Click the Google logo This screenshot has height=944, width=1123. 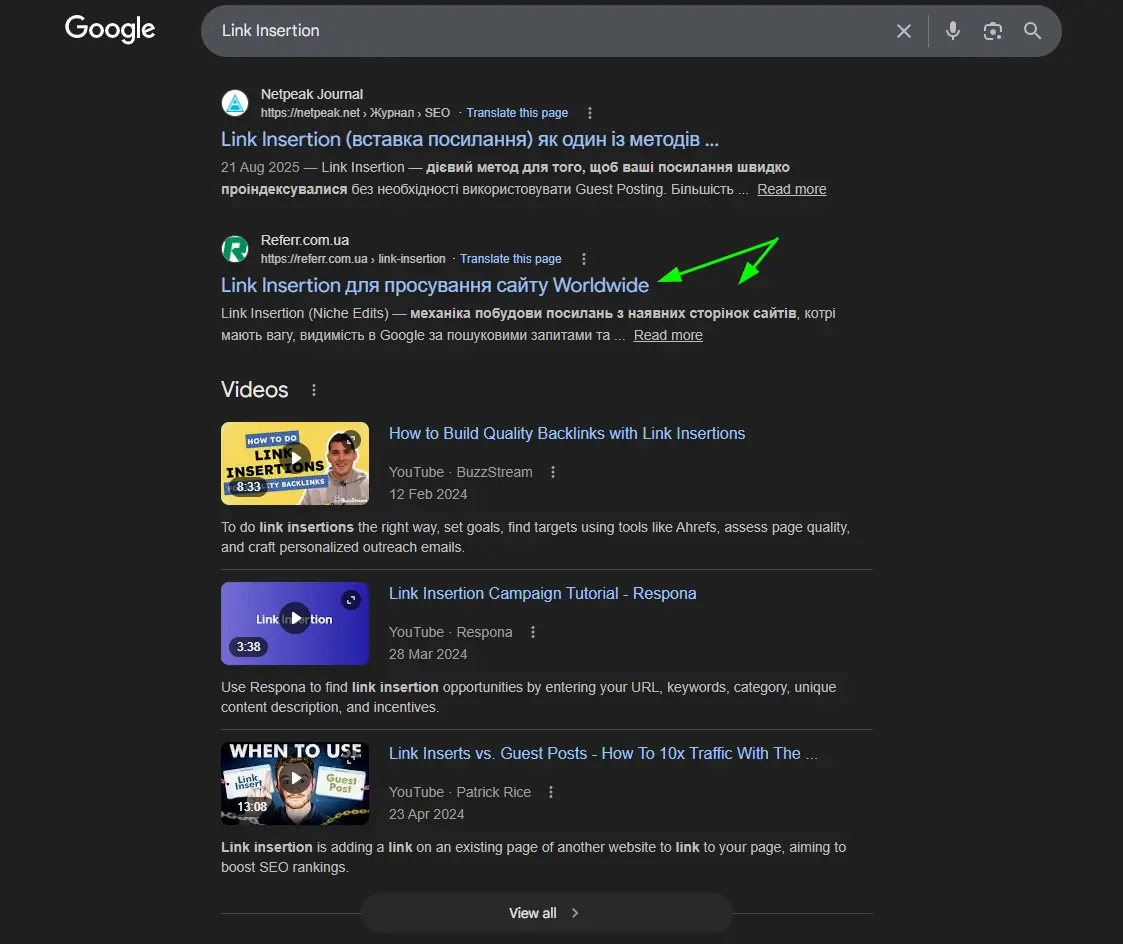click(x=110, y=29)
